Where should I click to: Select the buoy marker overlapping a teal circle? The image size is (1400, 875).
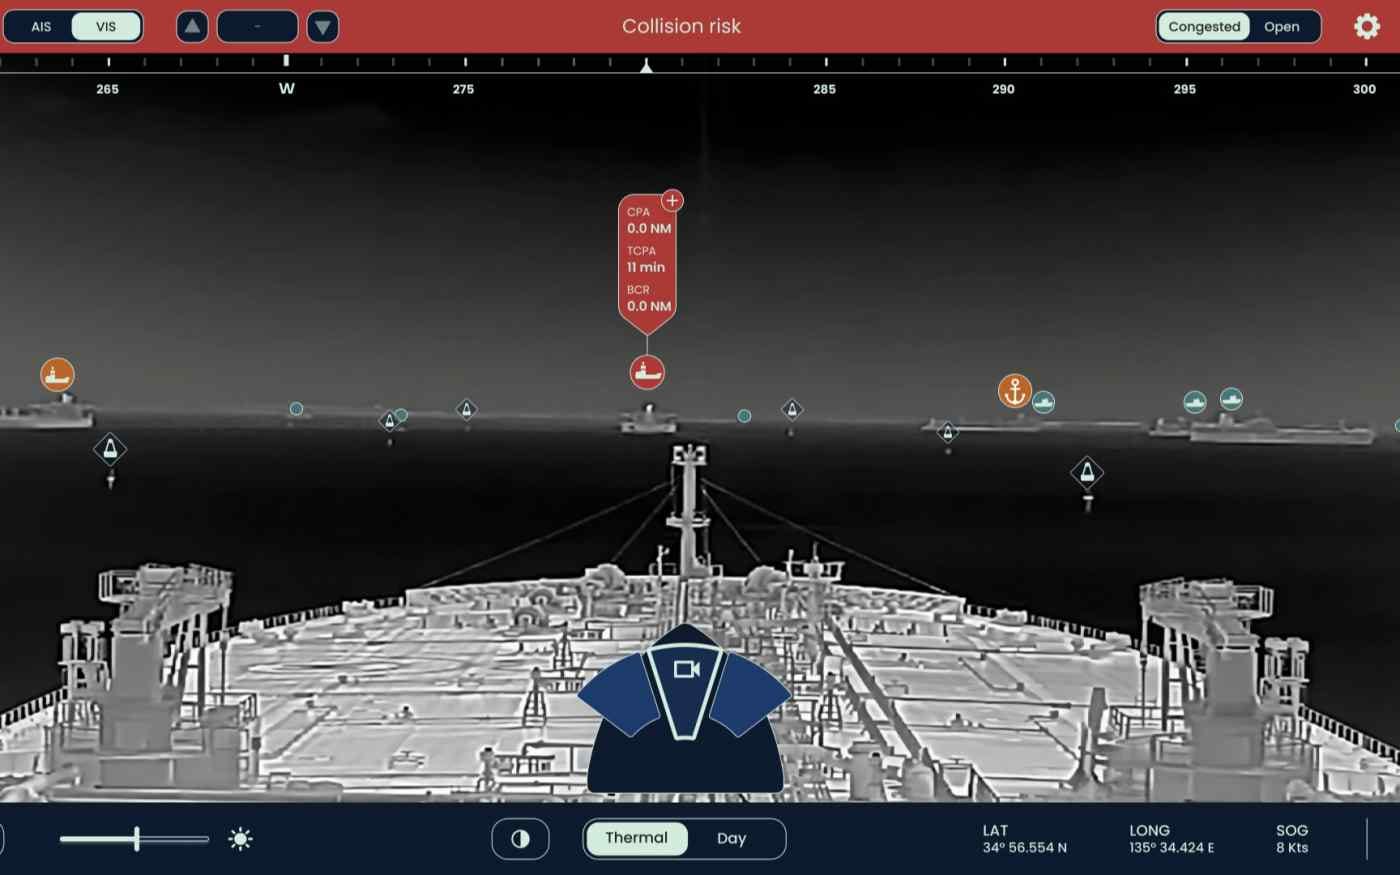[x=390, y=421]
